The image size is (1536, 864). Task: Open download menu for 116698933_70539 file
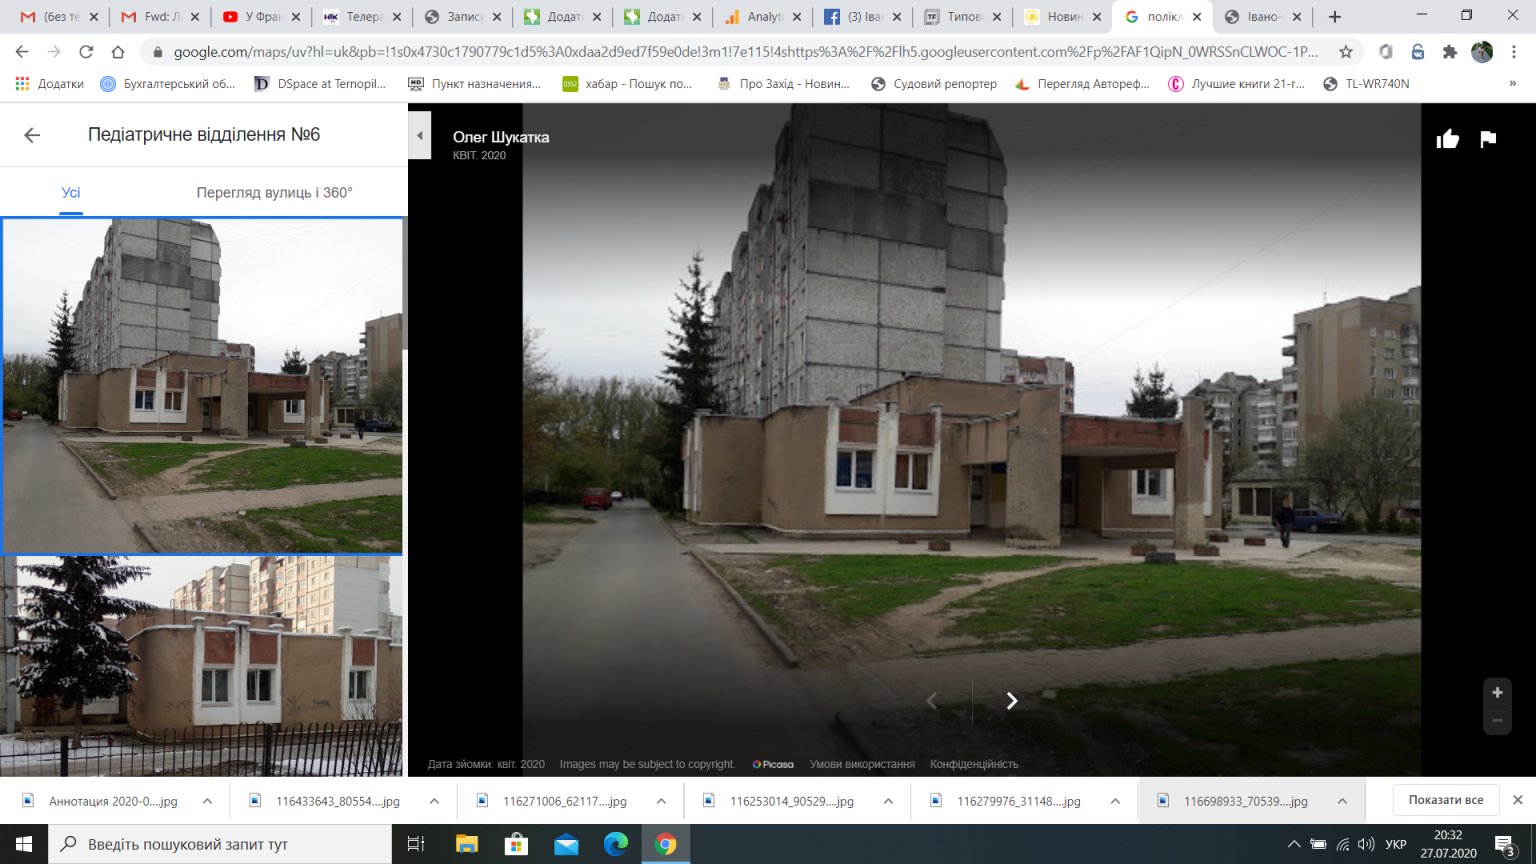(1342, 801)
